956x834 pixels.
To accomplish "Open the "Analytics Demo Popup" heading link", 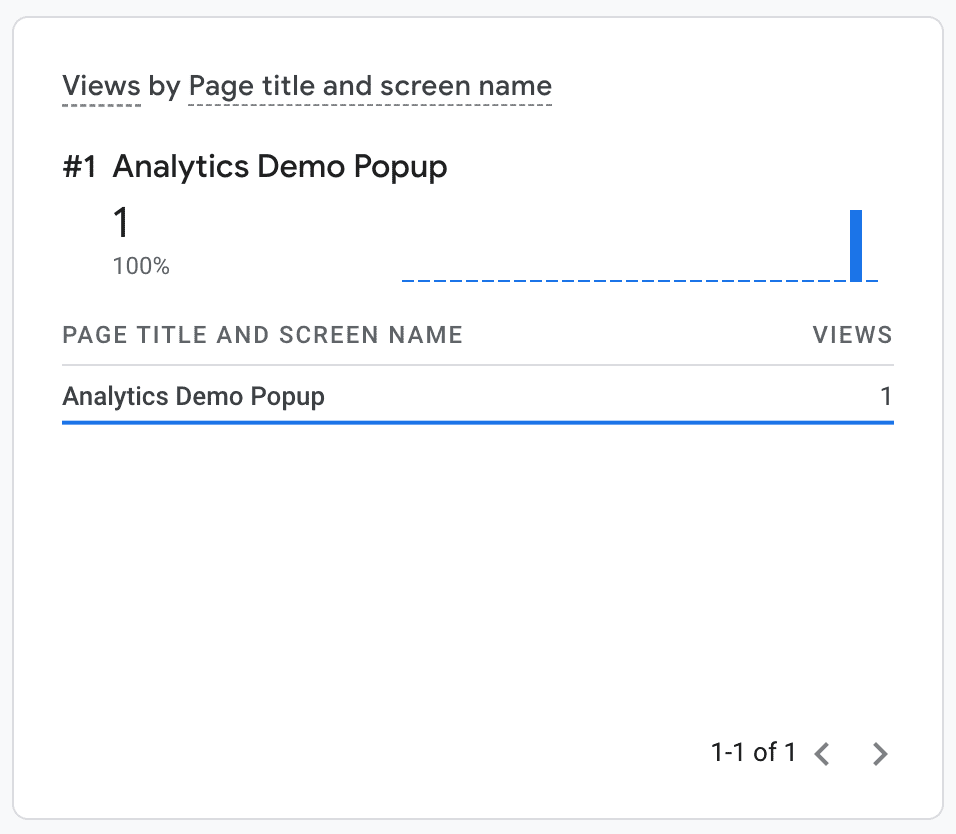I will point(281,166).
